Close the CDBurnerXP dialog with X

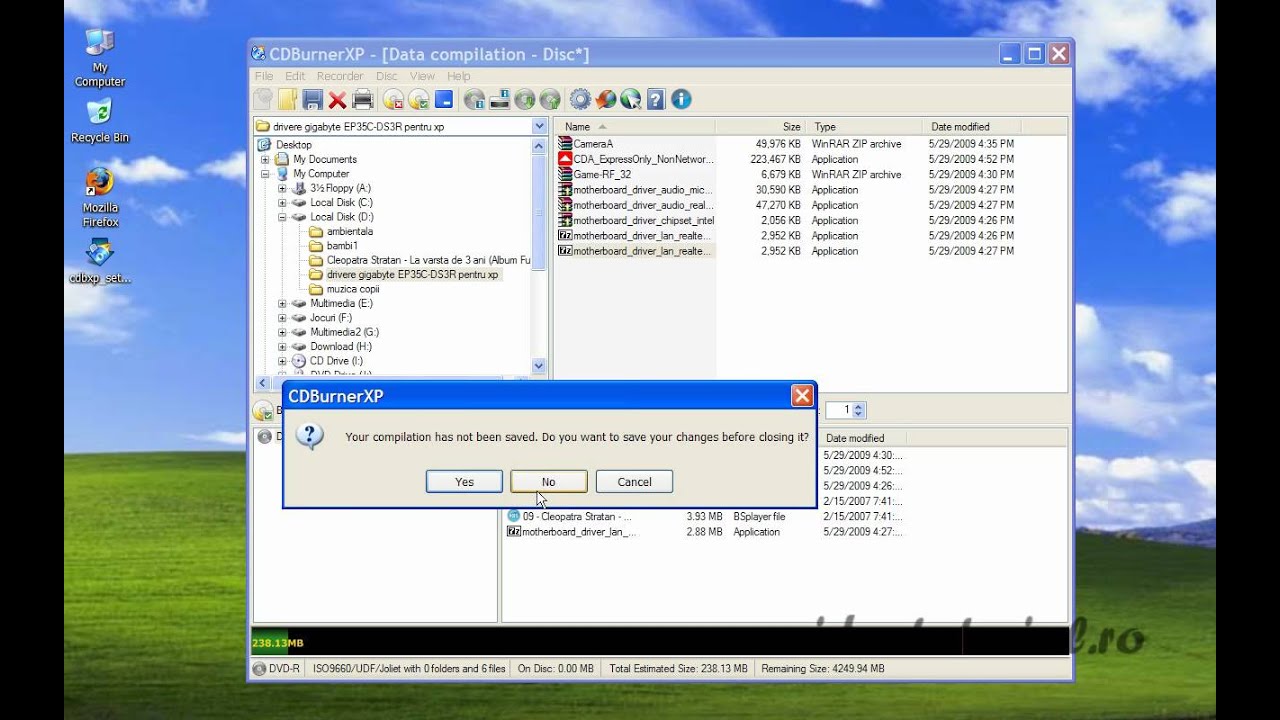coord(802,396)
